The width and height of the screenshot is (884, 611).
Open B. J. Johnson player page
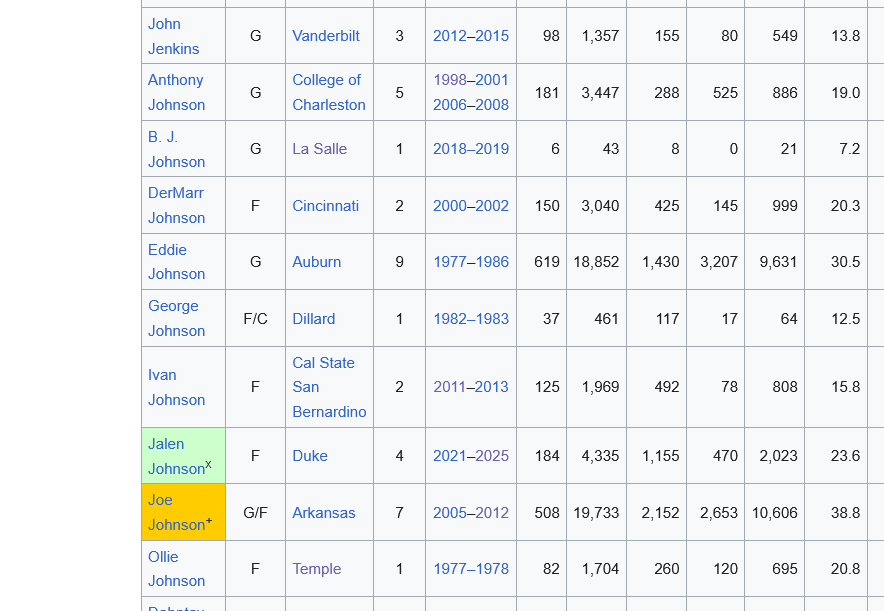coord(176,148)
